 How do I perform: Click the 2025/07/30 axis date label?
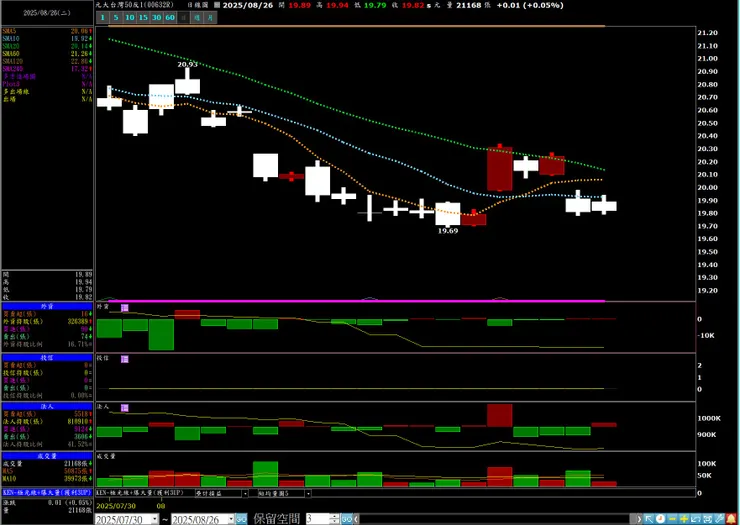pos(116,506)
